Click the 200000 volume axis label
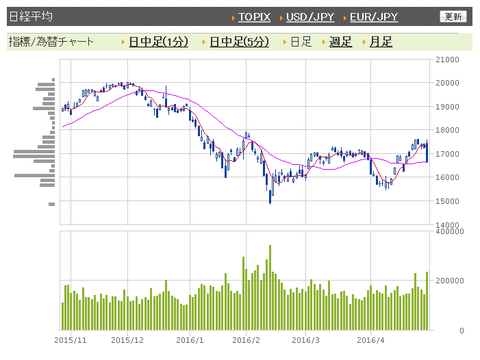The height and width of the screenshot is (360, 480). click(450, 281)
